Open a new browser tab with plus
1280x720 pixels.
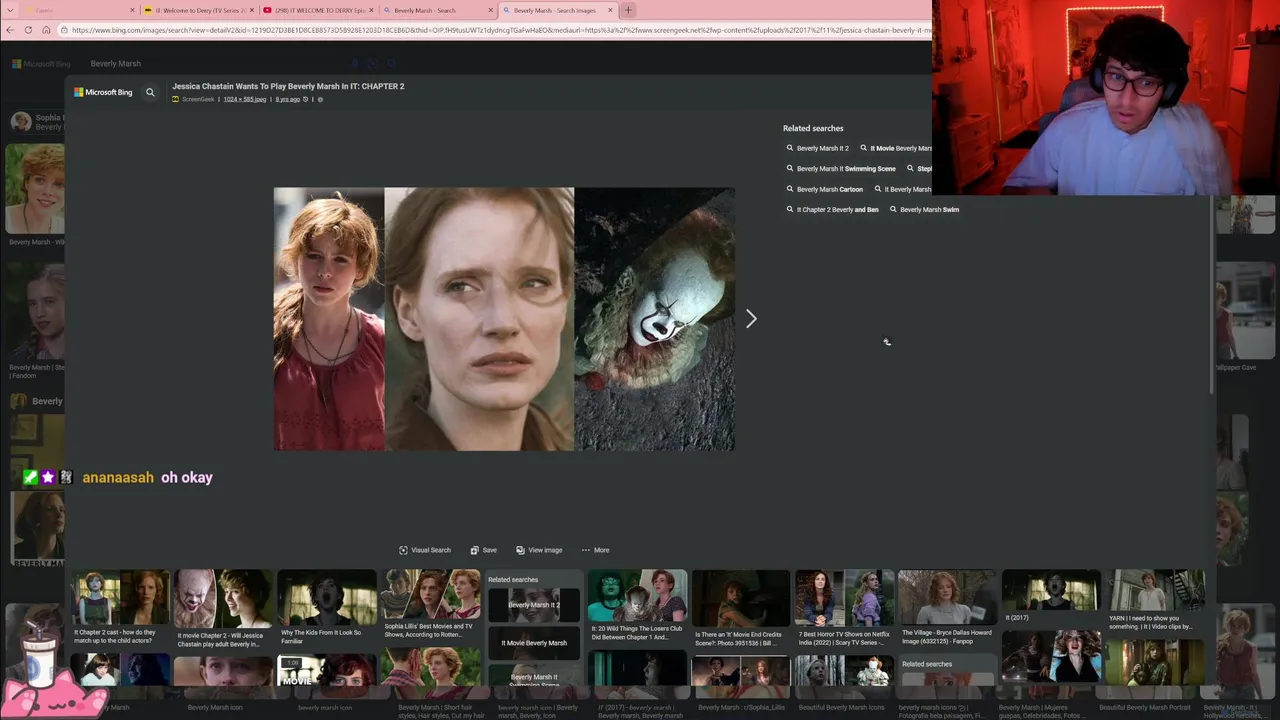[628, 10]
